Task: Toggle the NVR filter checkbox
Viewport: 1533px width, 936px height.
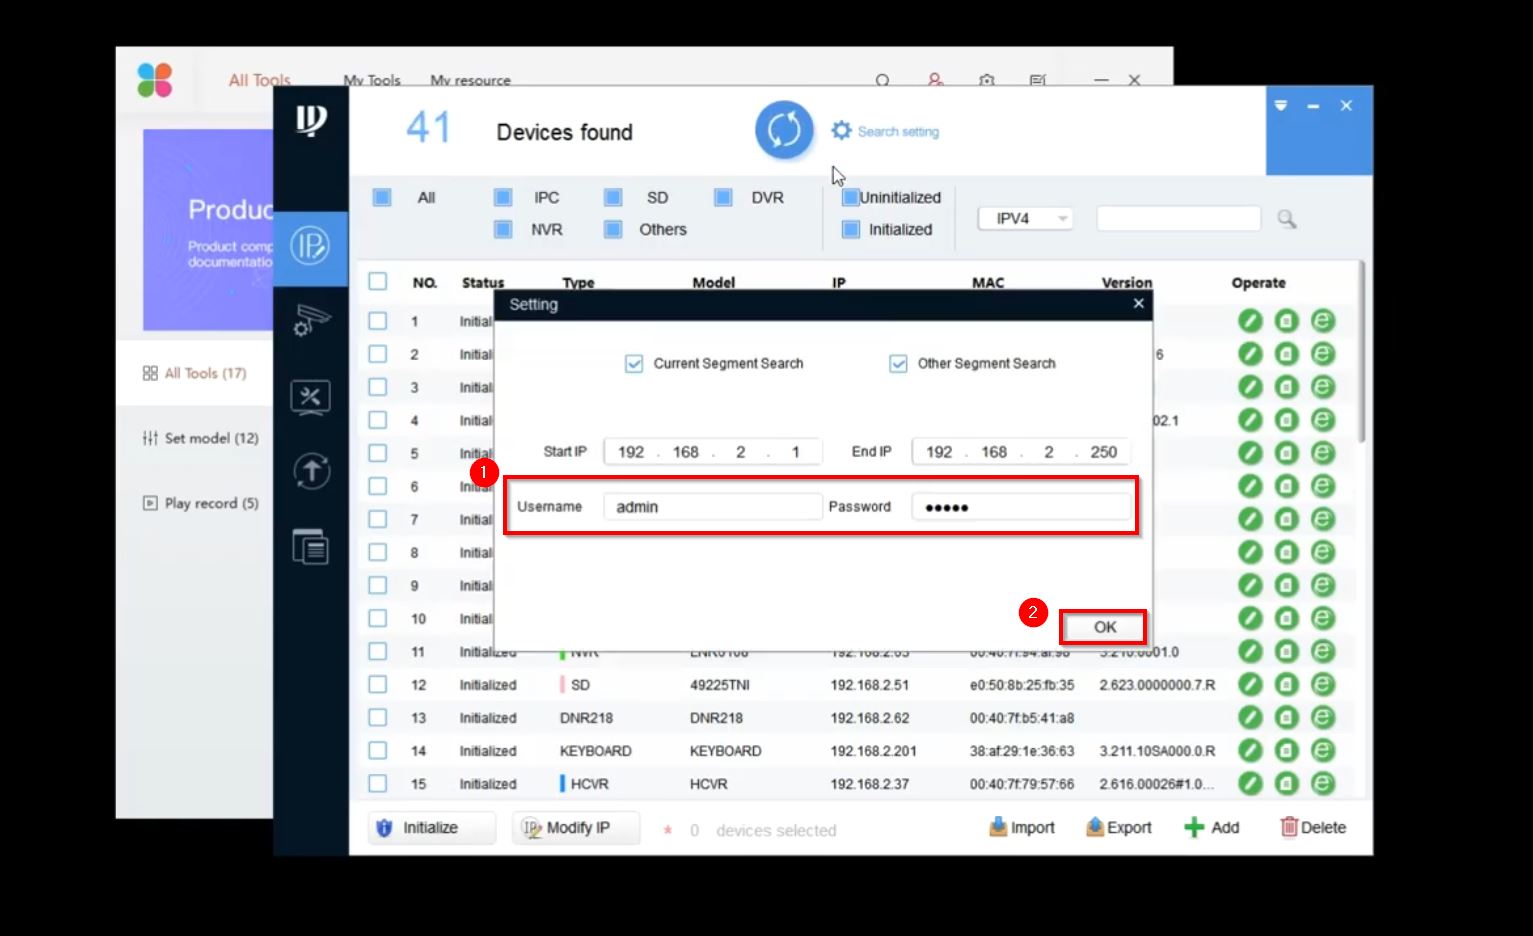Action: 503,229
